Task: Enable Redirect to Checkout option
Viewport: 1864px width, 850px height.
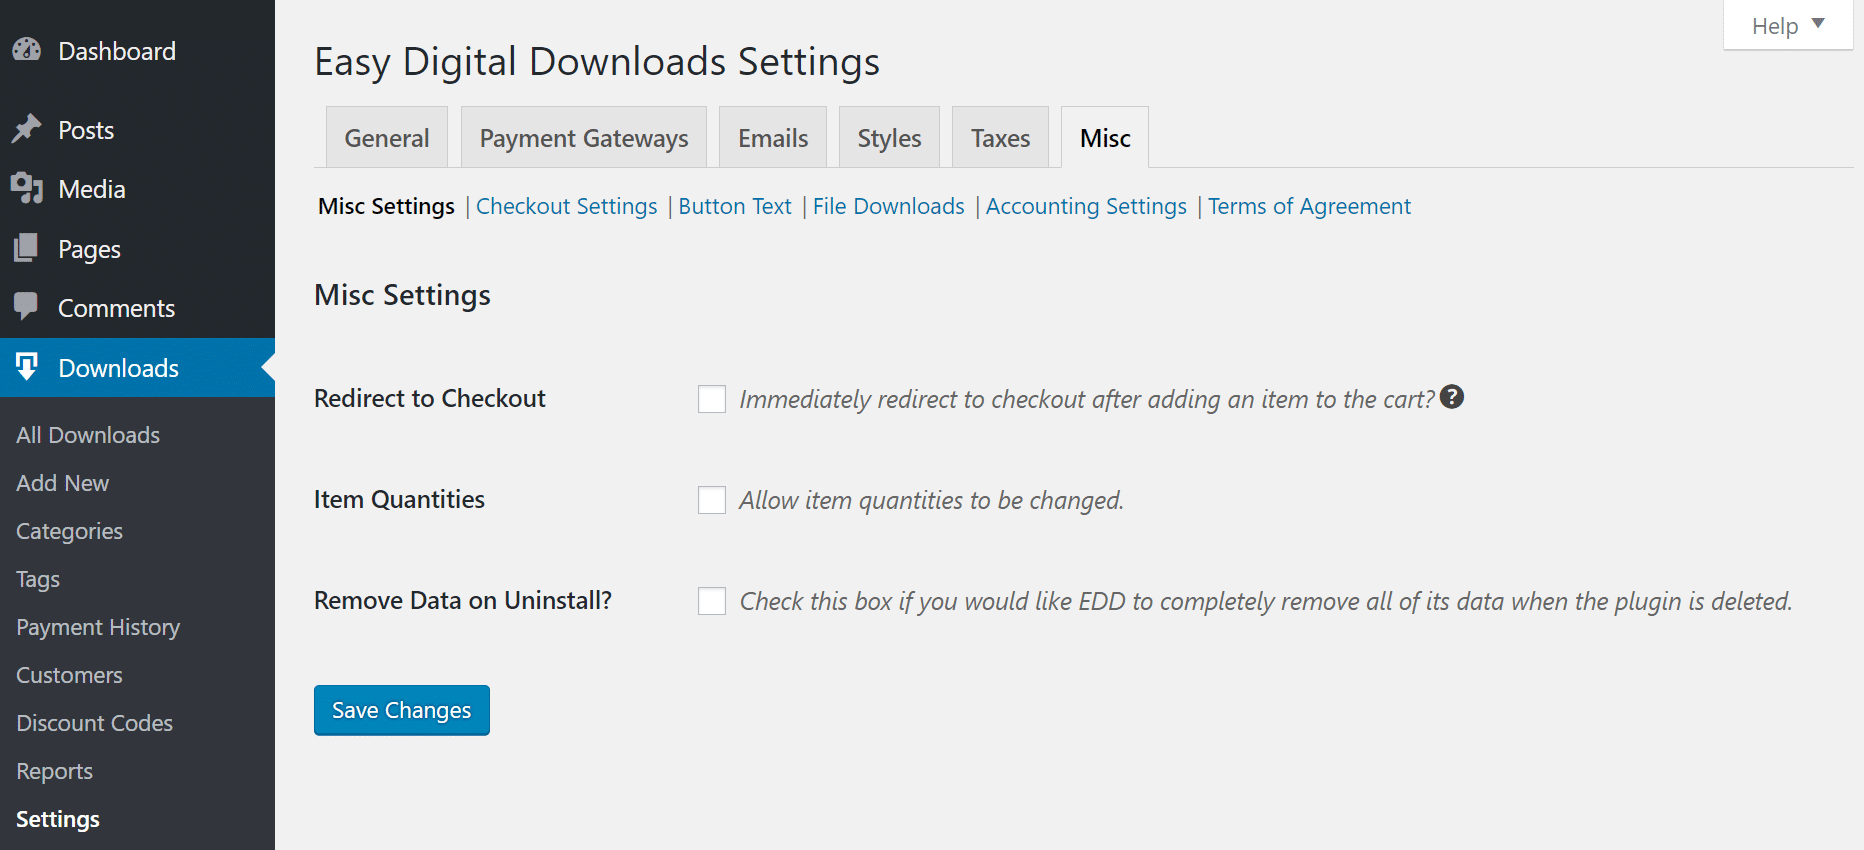Action: coord(711,398)
